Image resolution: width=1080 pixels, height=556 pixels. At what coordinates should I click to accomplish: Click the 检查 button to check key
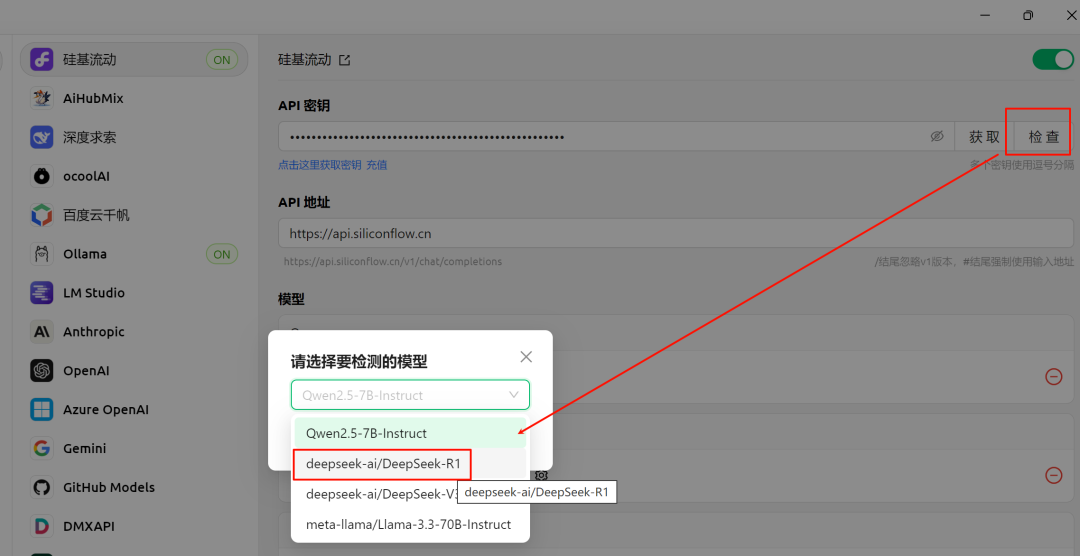click(x=1043, y=136)
